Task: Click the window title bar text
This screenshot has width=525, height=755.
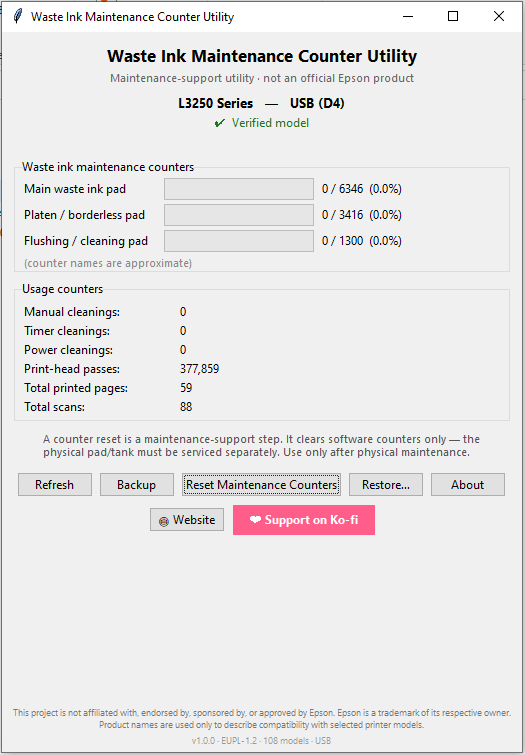Action: 132,16
